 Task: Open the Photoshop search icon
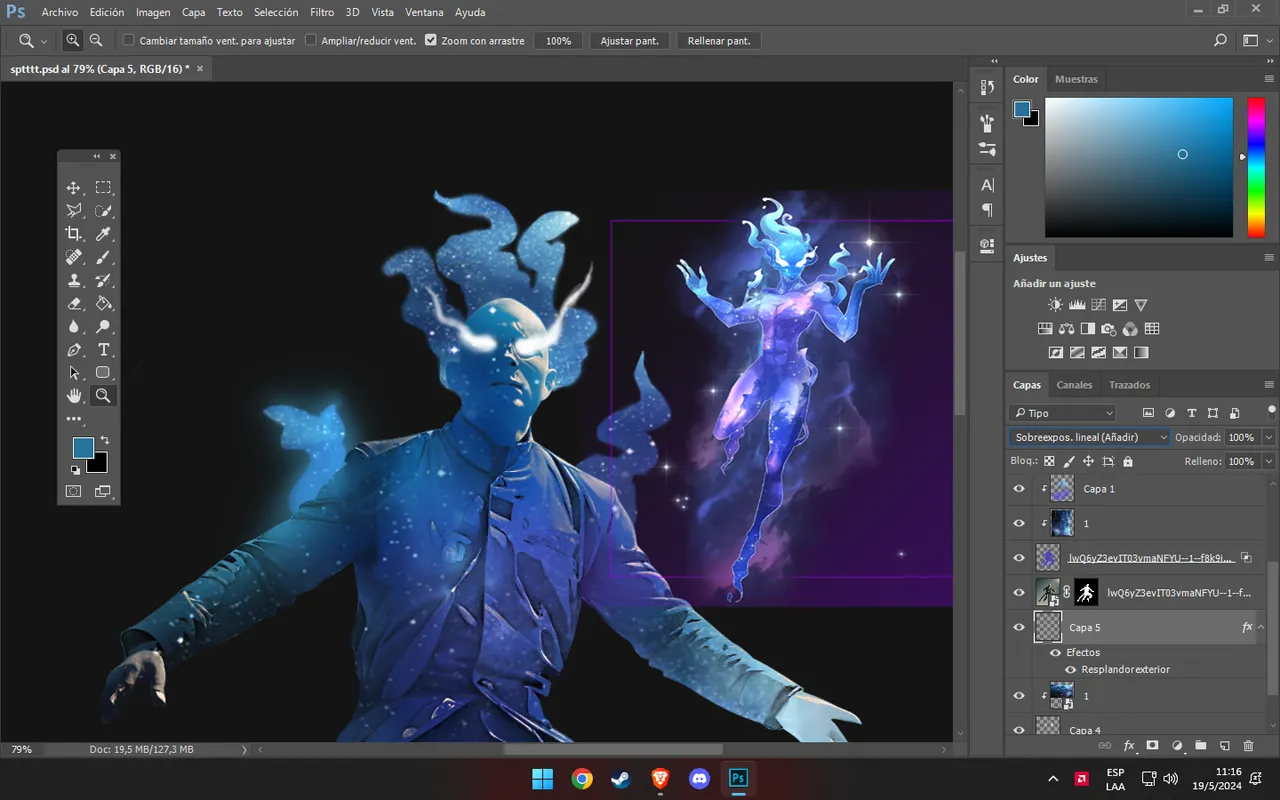[x=1220, y=41]
